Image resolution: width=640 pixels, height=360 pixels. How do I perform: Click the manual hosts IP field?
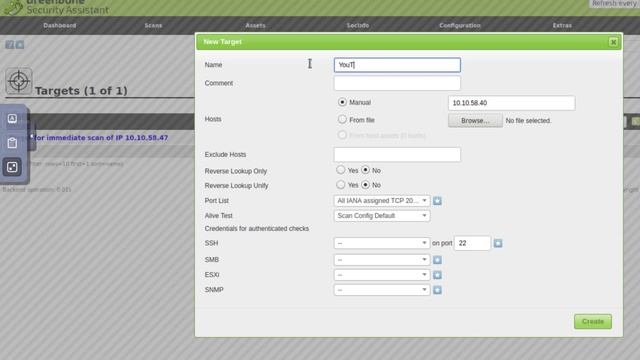511,103
